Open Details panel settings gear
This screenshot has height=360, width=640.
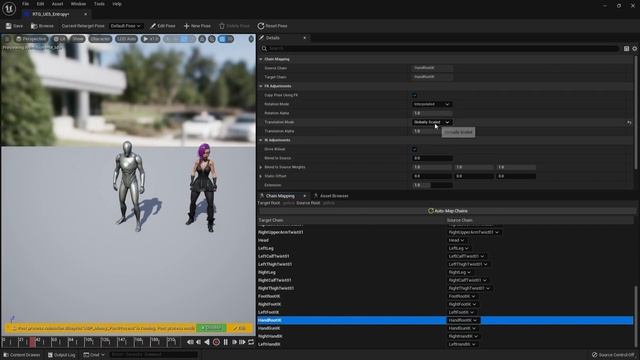(x=635, y=49)
